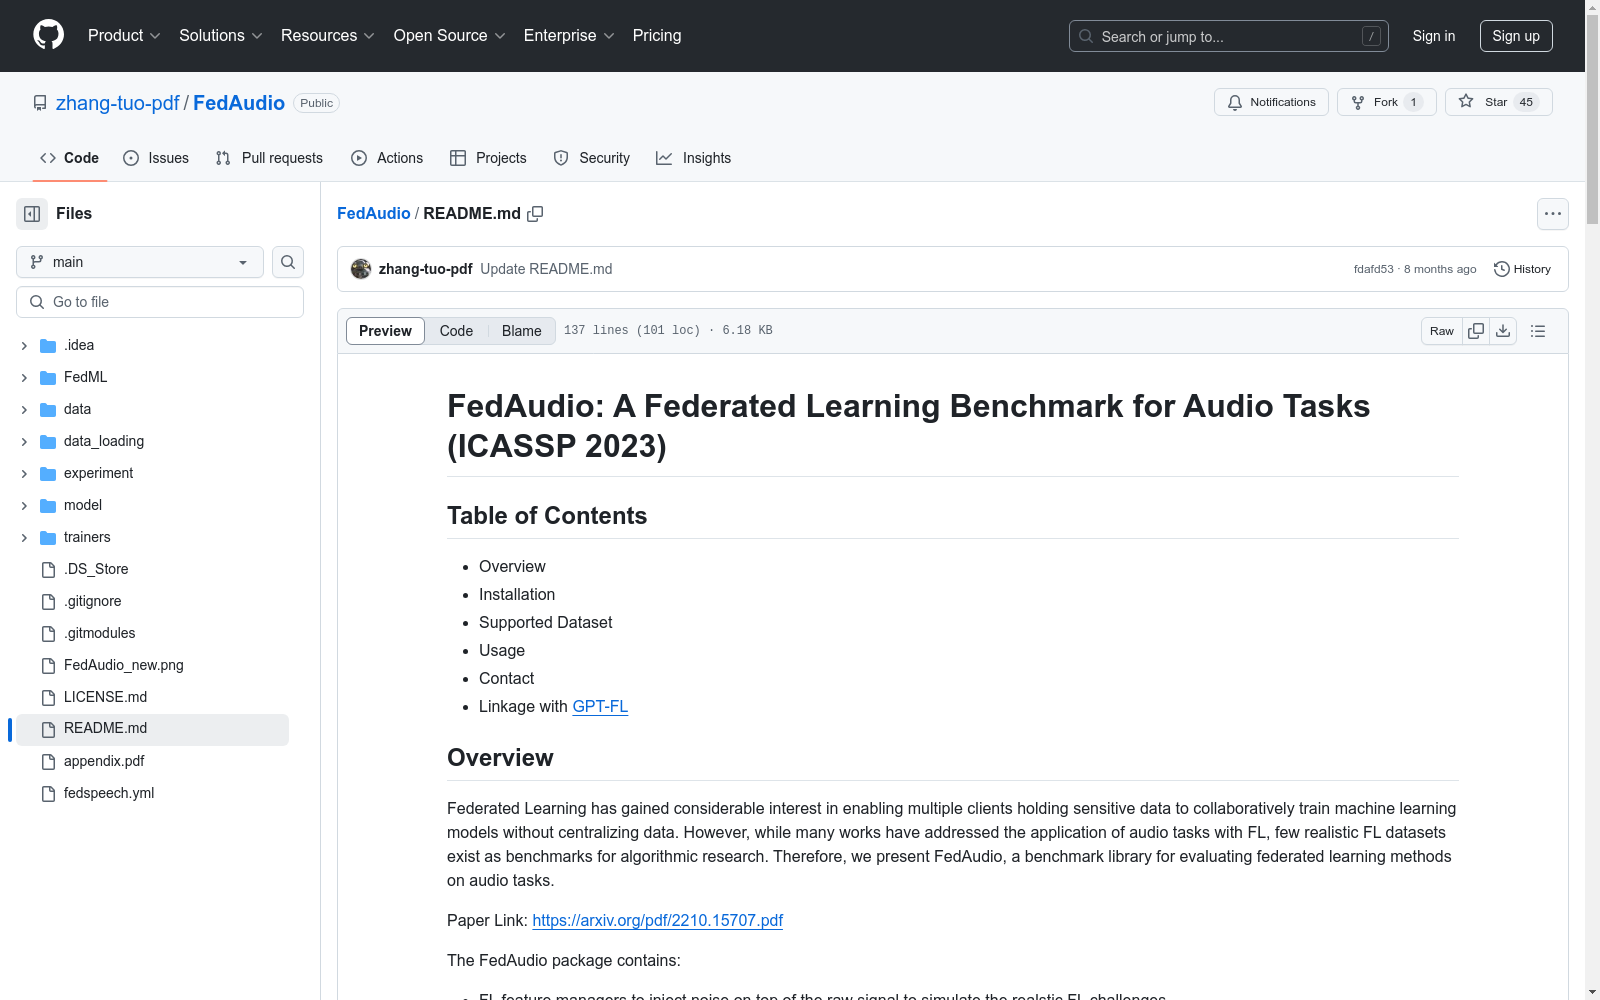Click the Update README.md commit message
Image resolution: width=1600 pixels, height=1000 pixels.
[546, 269]
